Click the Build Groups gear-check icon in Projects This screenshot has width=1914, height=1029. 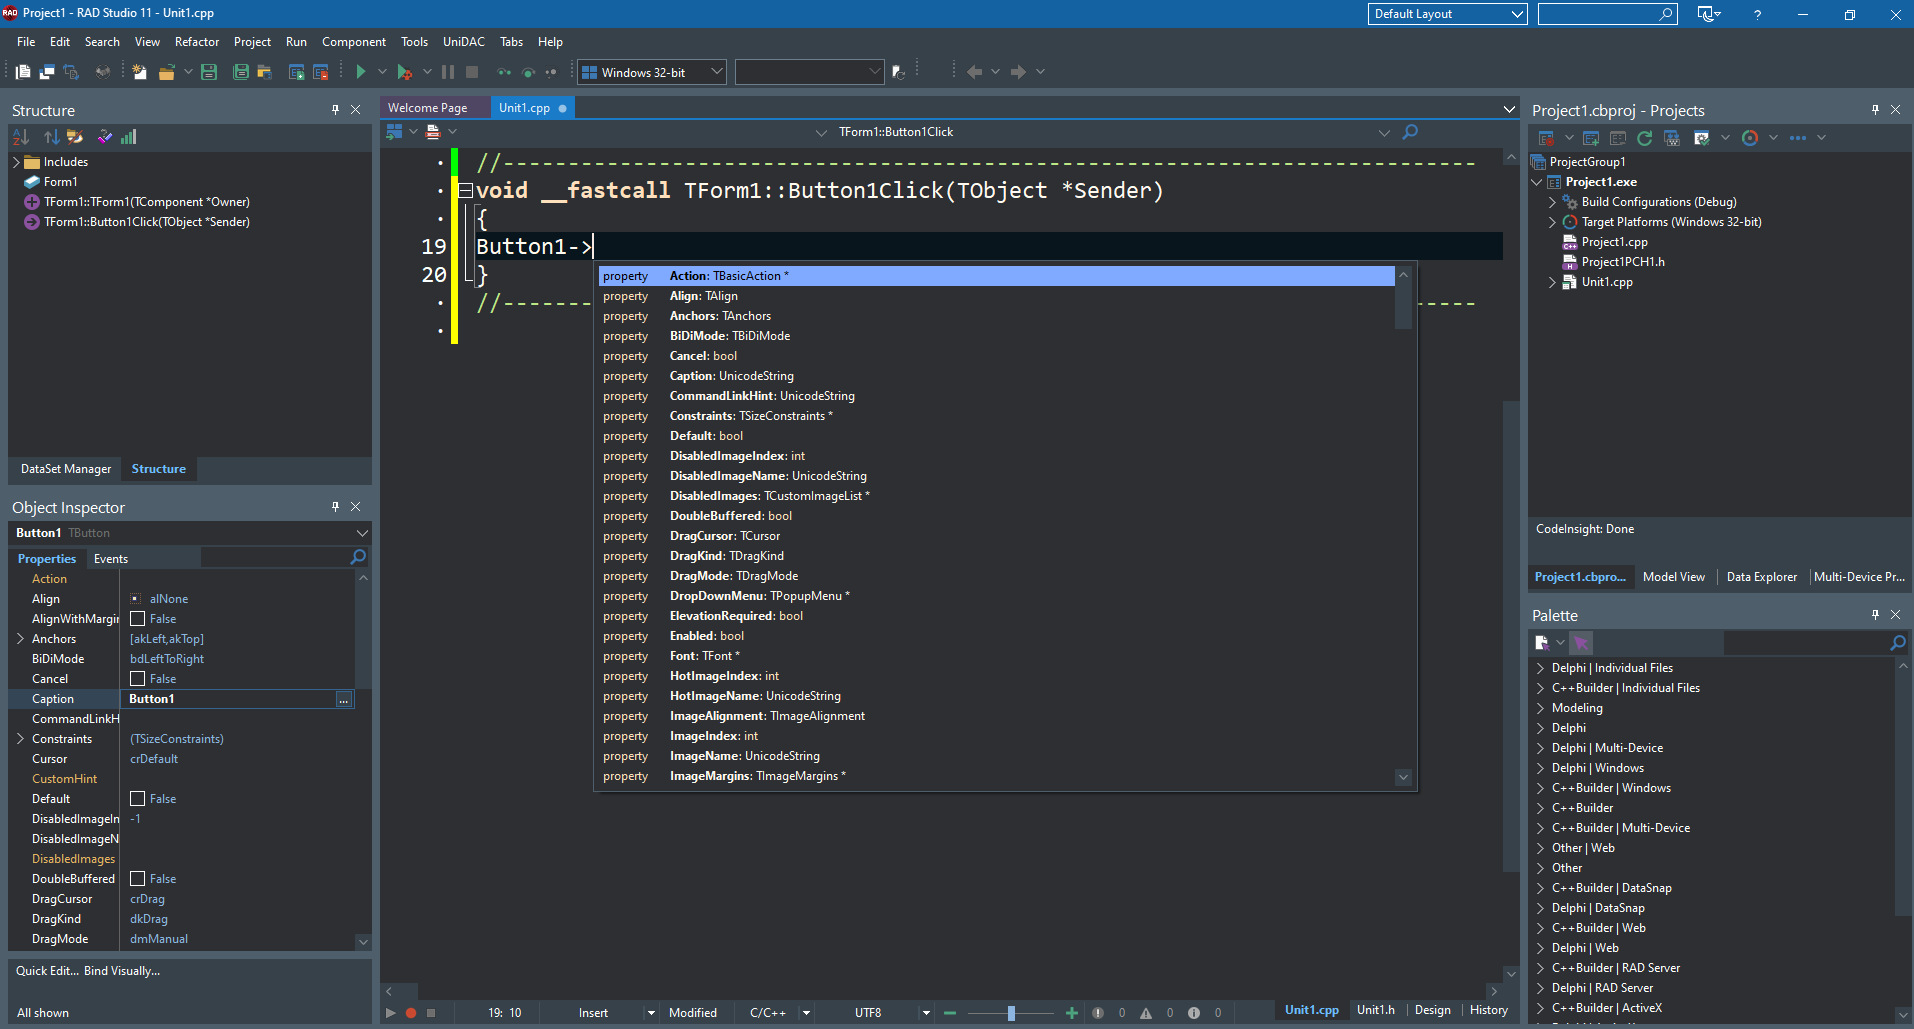coord(1701,138)
